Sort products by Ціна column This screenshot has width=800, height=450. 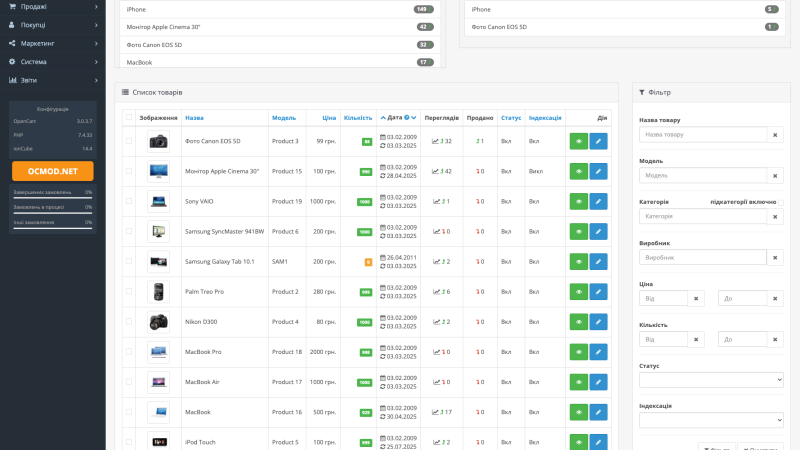[329, 118]
